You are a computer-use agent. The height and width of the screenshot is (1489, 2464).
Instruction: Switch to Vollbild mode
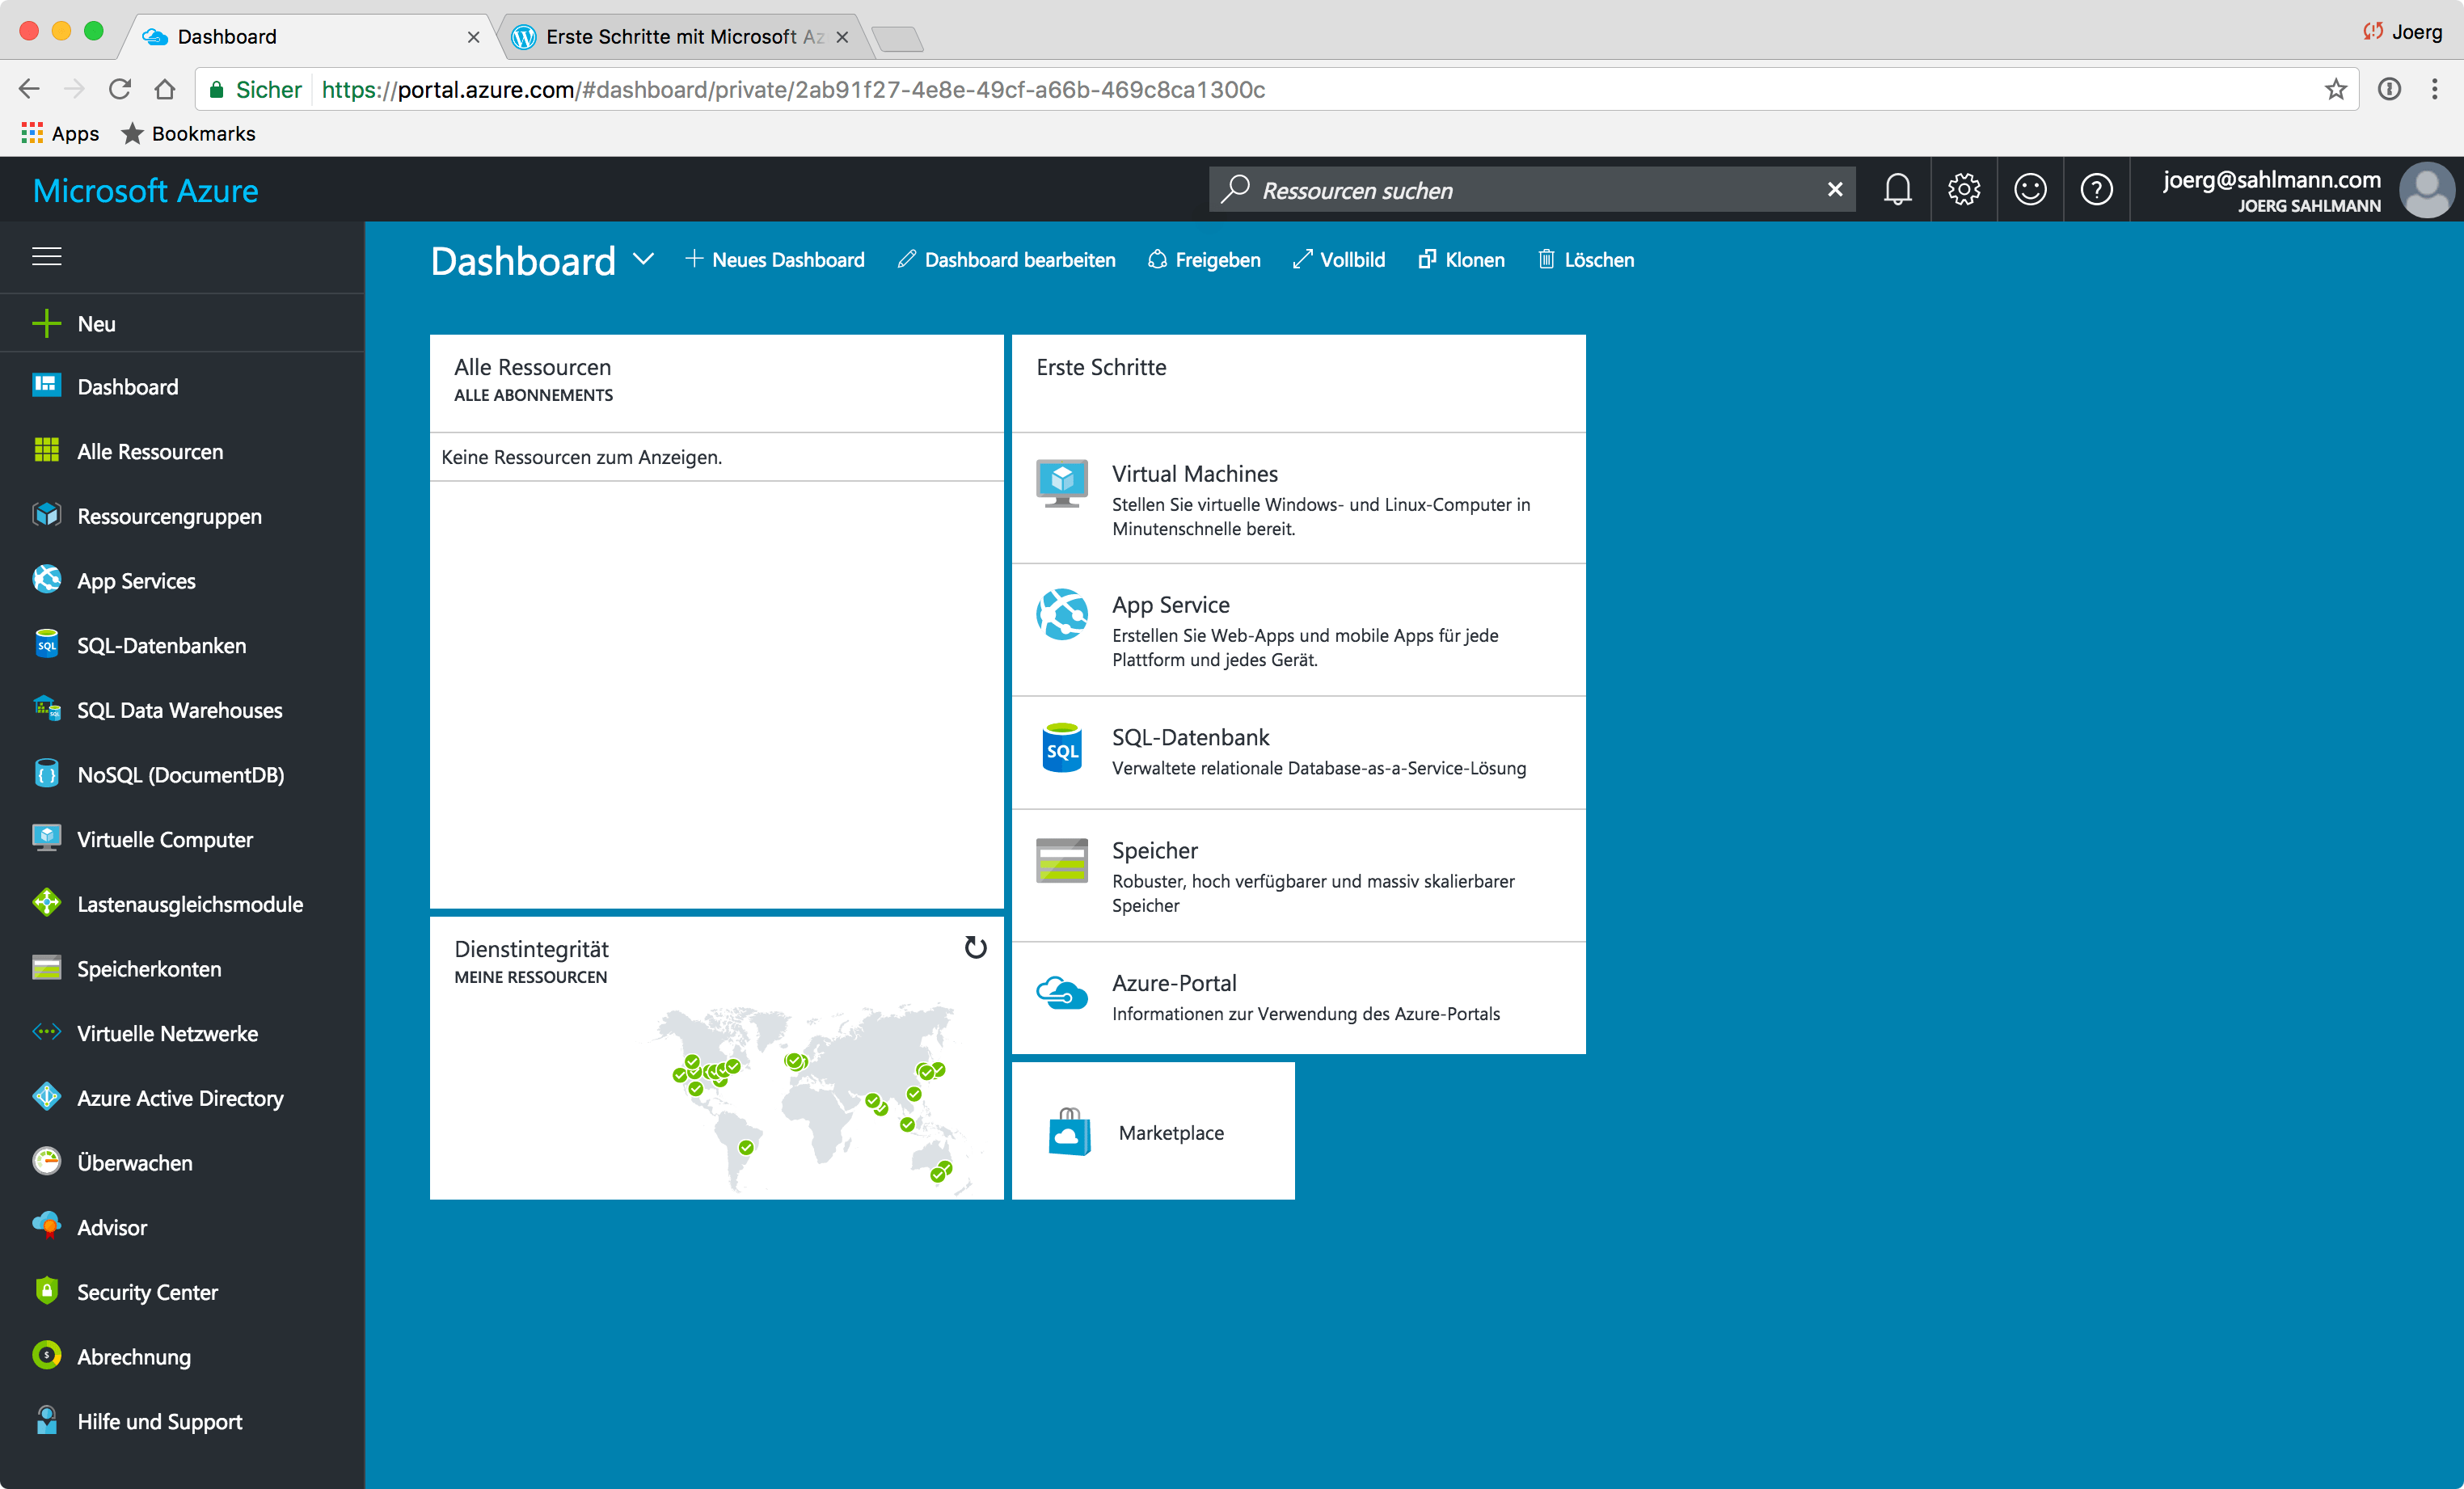(1338, 260)
